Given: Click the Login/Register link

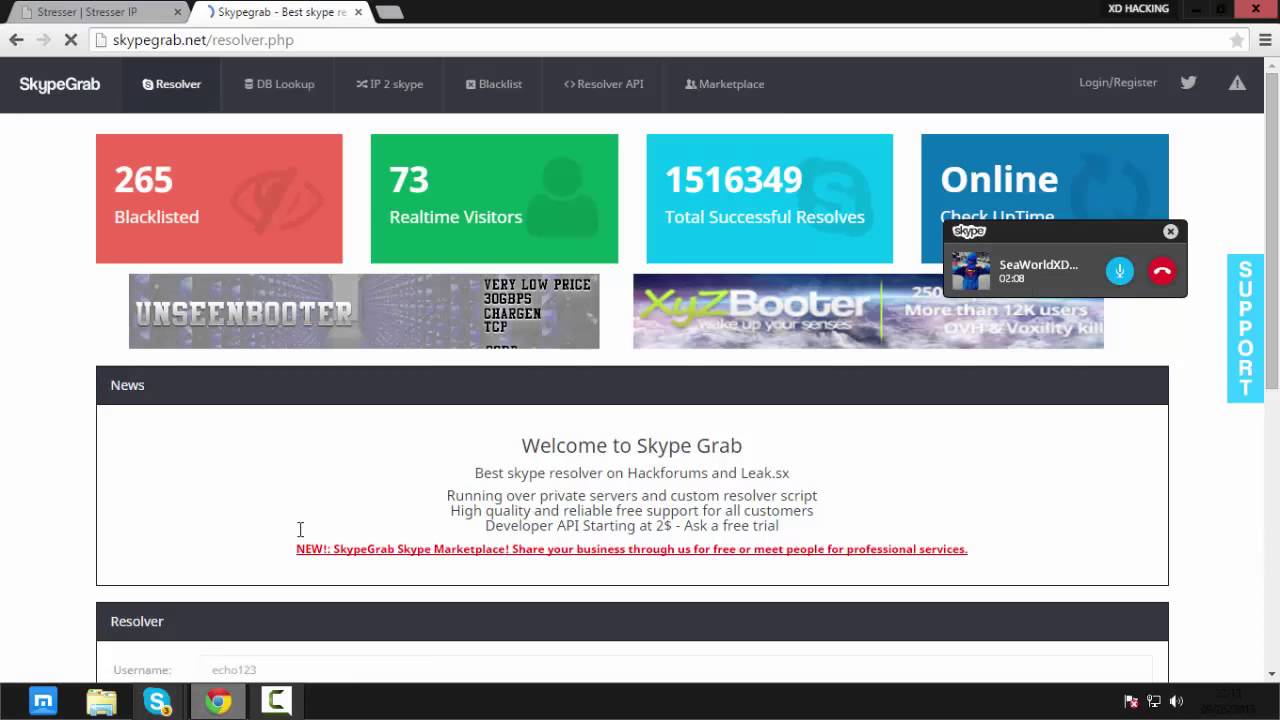Looking at the screenshot, I should 1118,83.
